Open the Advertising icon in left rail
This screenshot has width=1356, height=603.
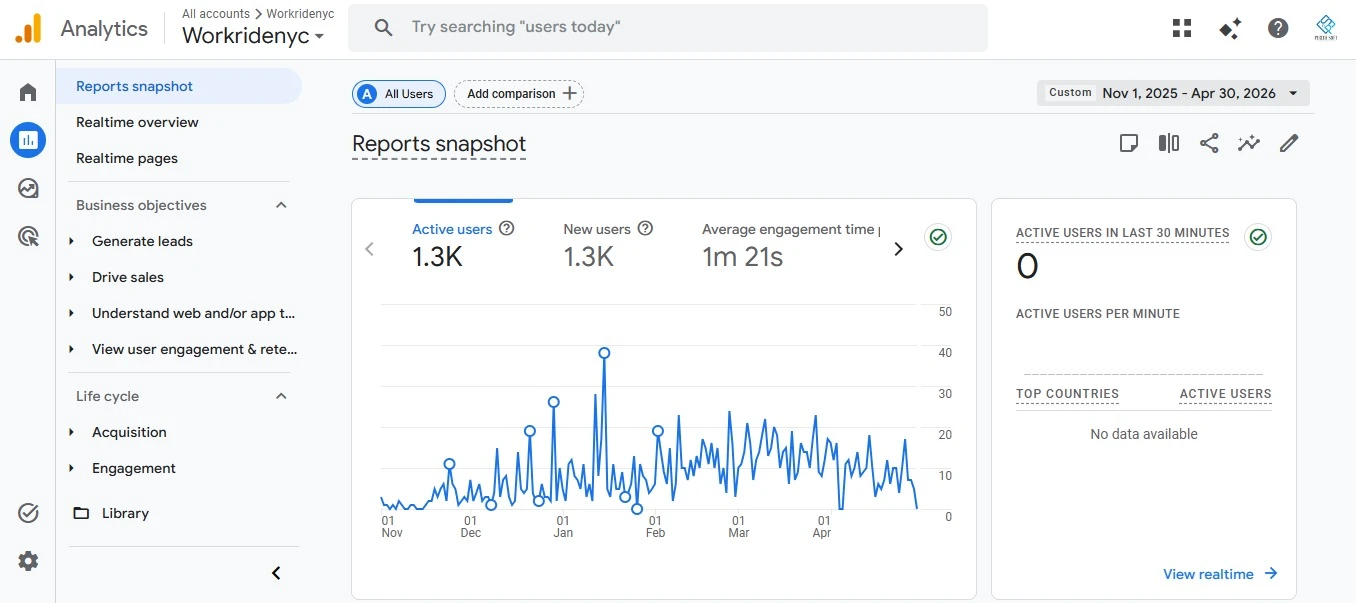(x=28, y=236)
